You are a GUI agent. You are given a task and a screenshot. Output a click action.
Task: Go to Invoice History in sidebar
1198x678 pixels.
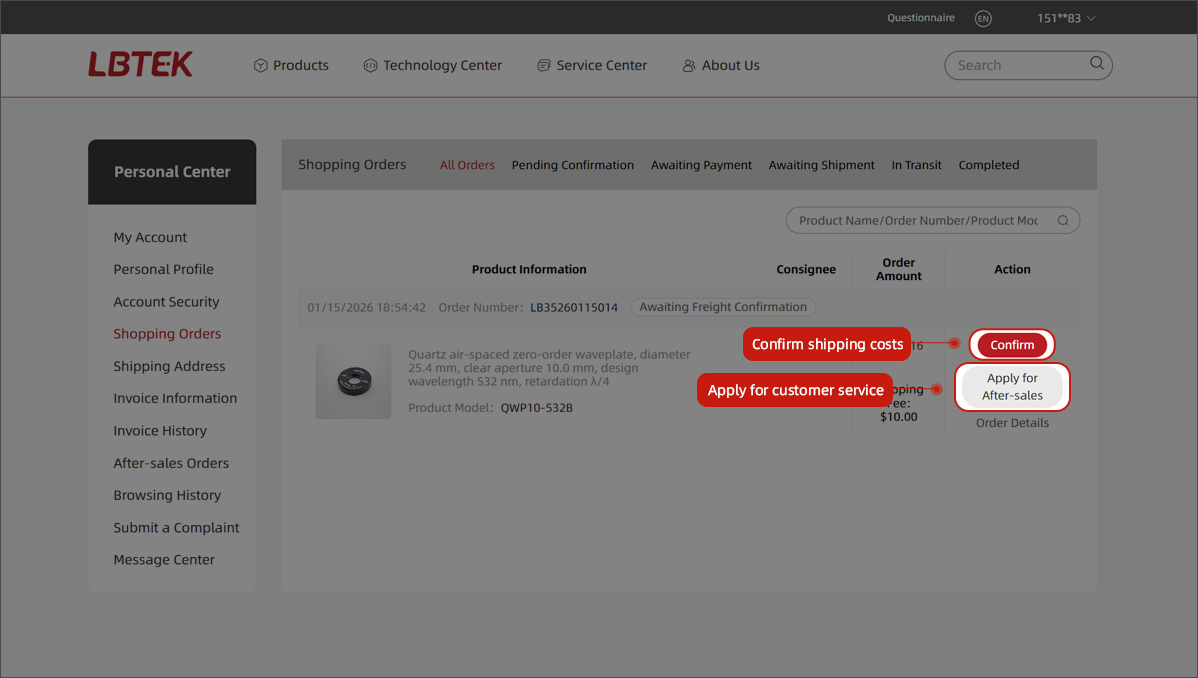click(x=160, y=431)
